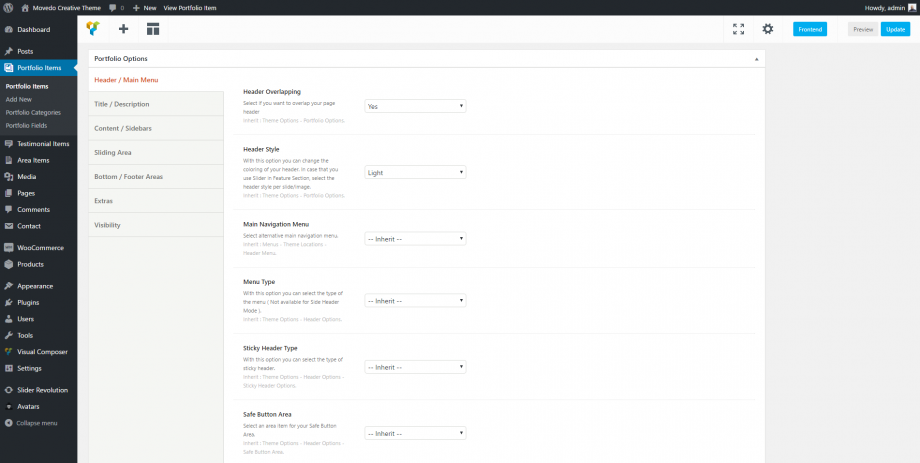
Task: Click the WordPress logo in admin bar
Action: tap(8, 6)
